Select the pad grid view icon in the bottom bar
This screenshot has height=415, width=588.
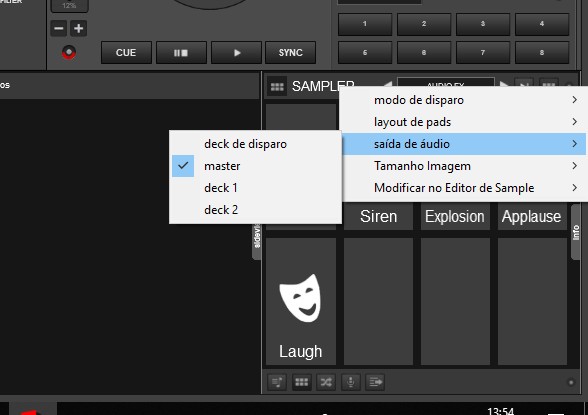click(x=302, y=382)
